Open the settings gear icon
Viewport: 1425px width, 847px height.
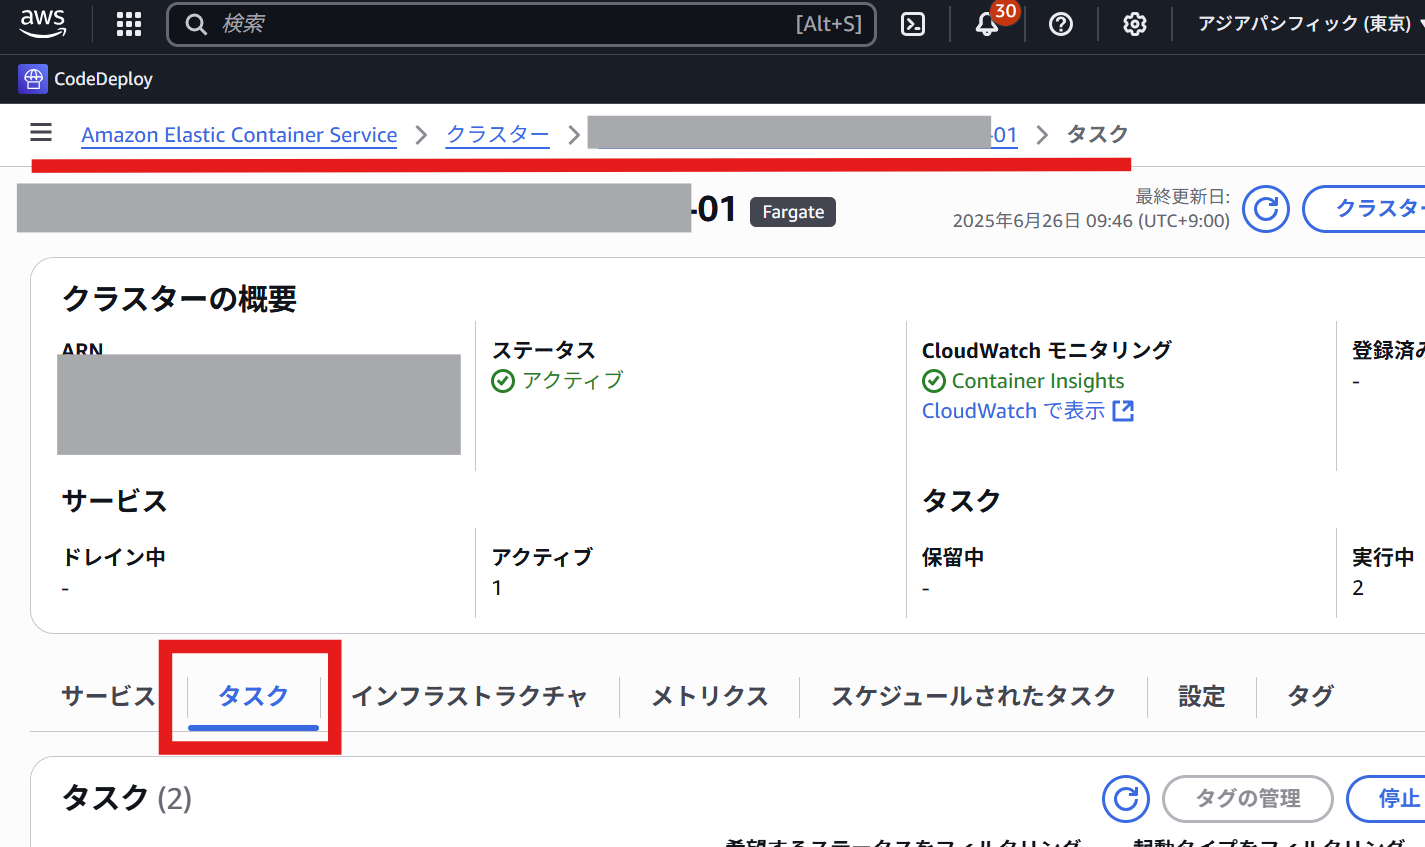(1135, 24)
